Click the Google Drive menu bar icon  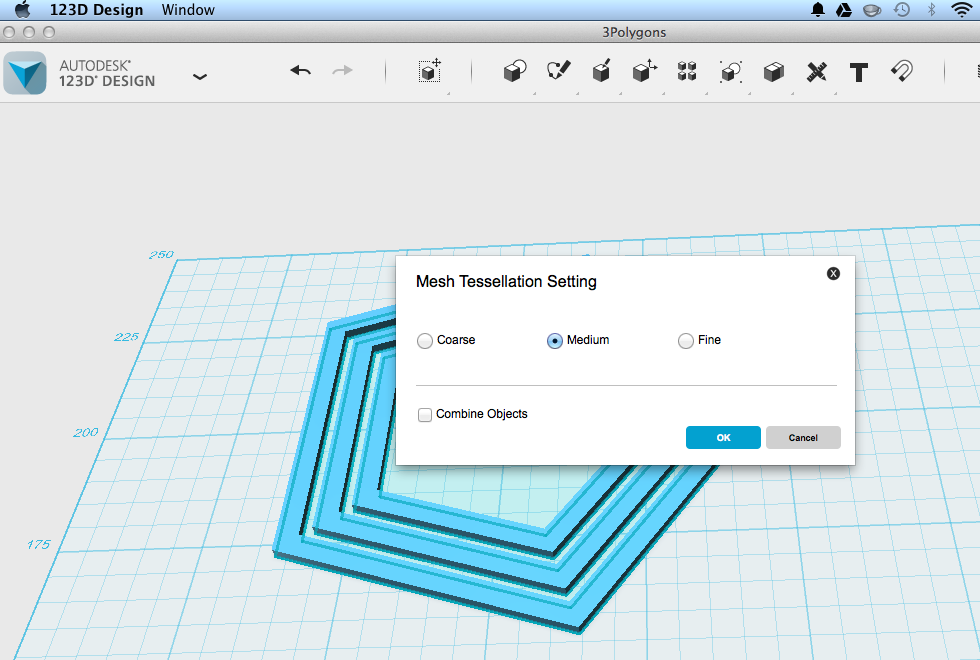pos(844,9)
